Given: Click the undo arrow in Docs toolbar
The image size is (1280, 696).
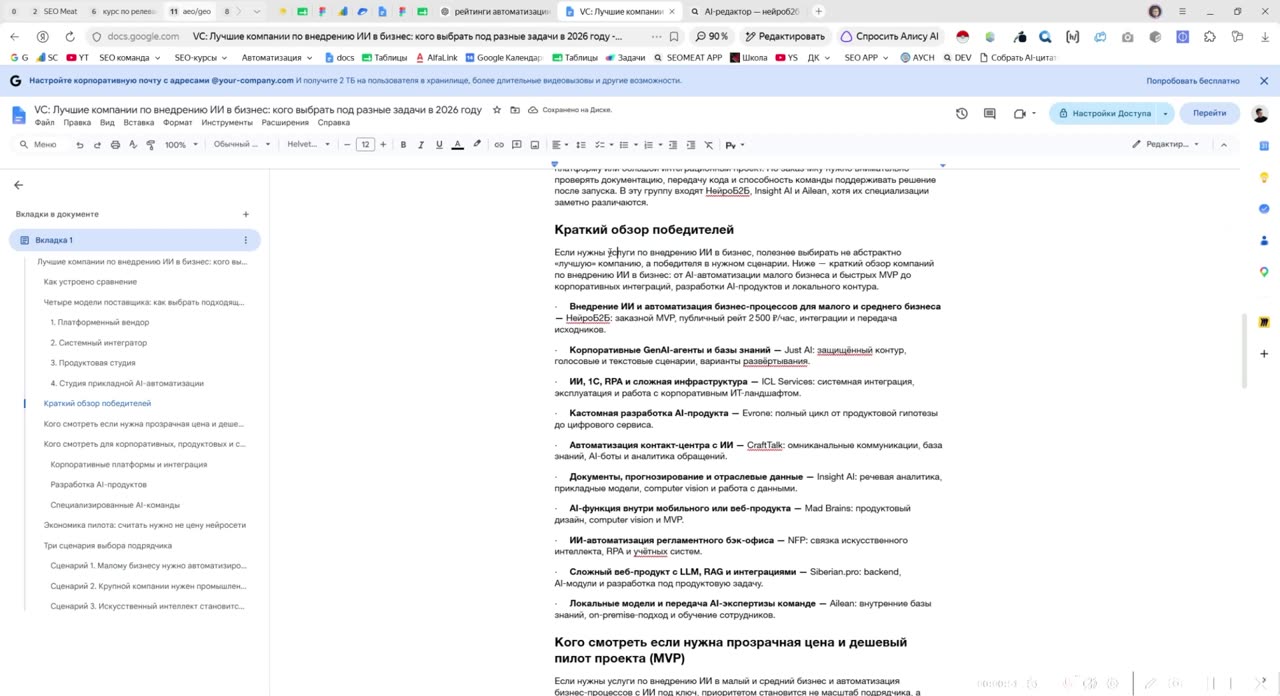Looking at the screenshot, I should 80,145.
